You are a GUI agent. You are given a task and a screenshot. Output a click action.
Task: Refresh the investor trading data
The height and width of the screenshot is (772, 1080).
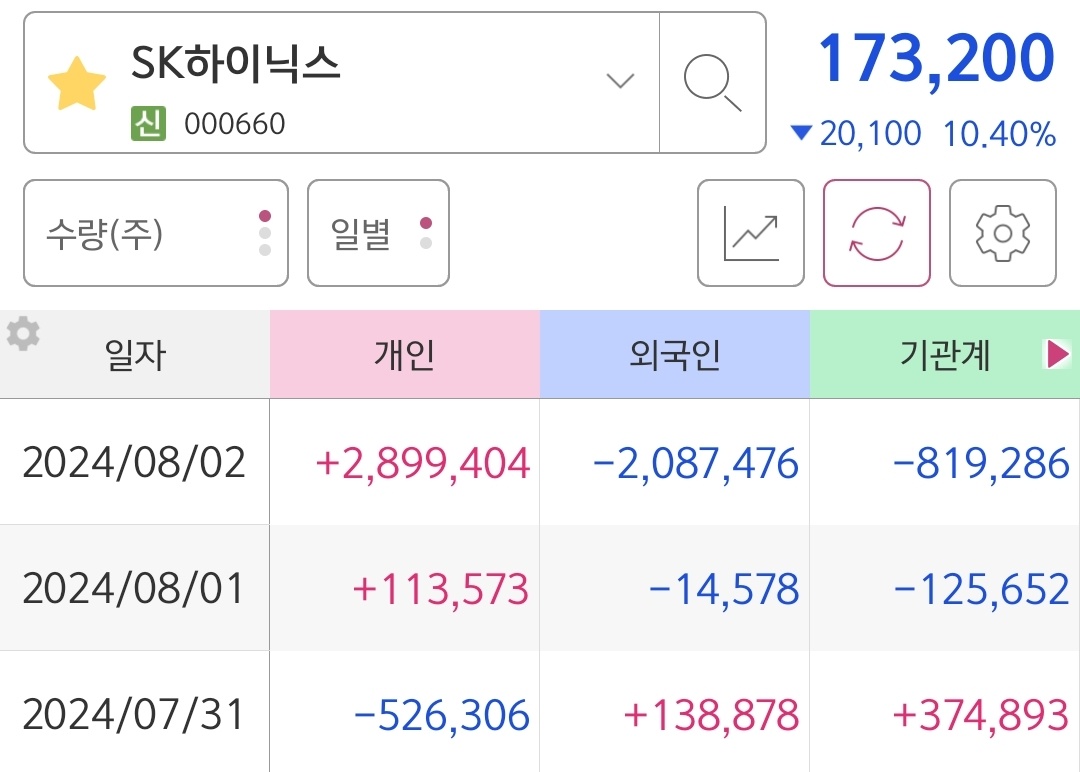coord(877,232)
